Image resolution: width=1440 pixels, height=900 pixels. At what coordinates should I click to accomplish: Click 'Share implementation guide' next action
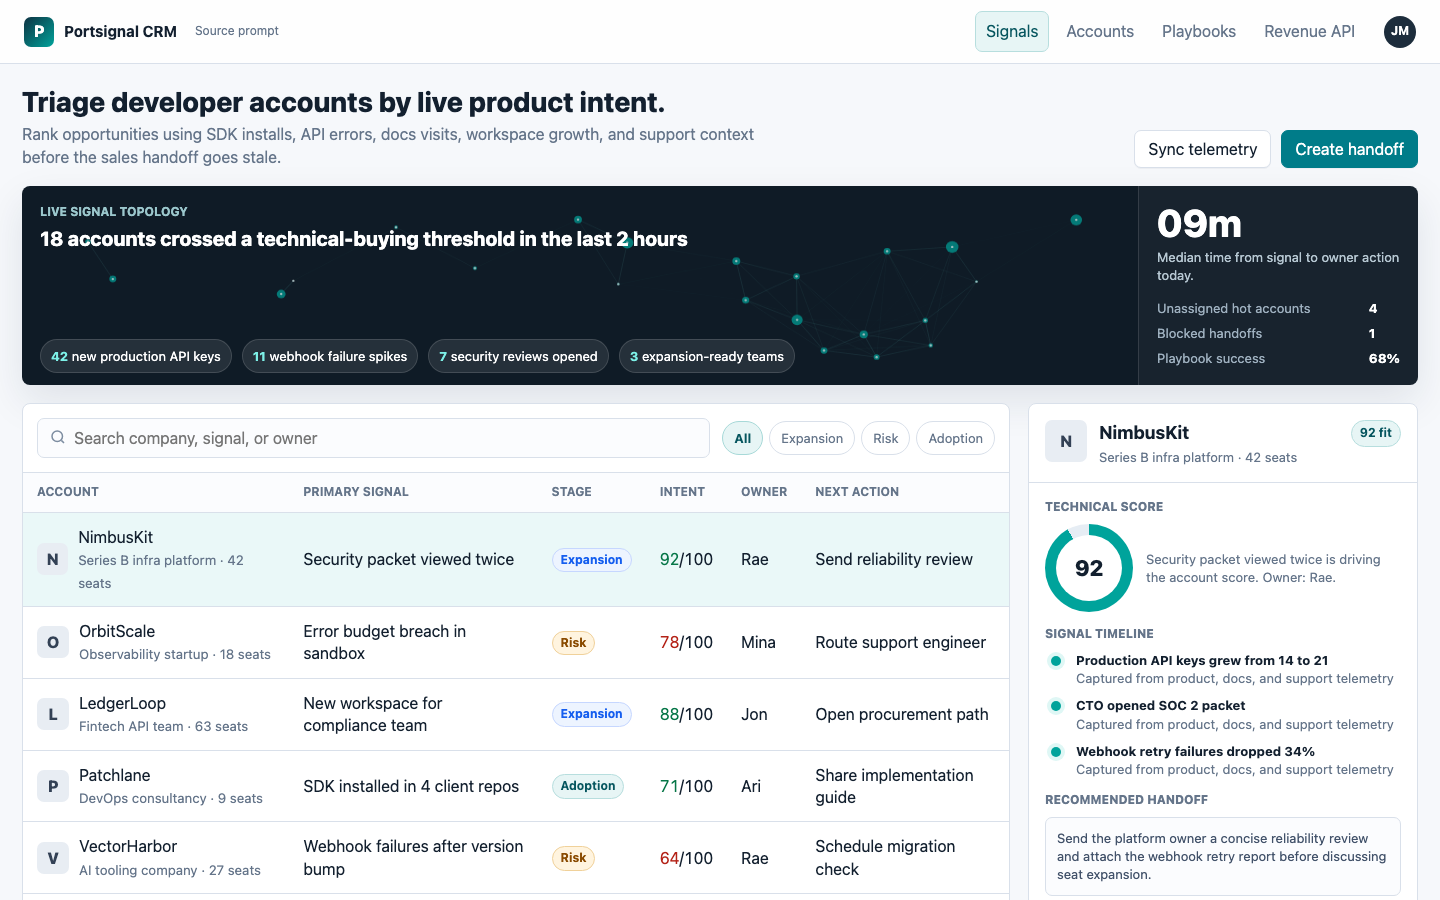[x=894, y=786]
